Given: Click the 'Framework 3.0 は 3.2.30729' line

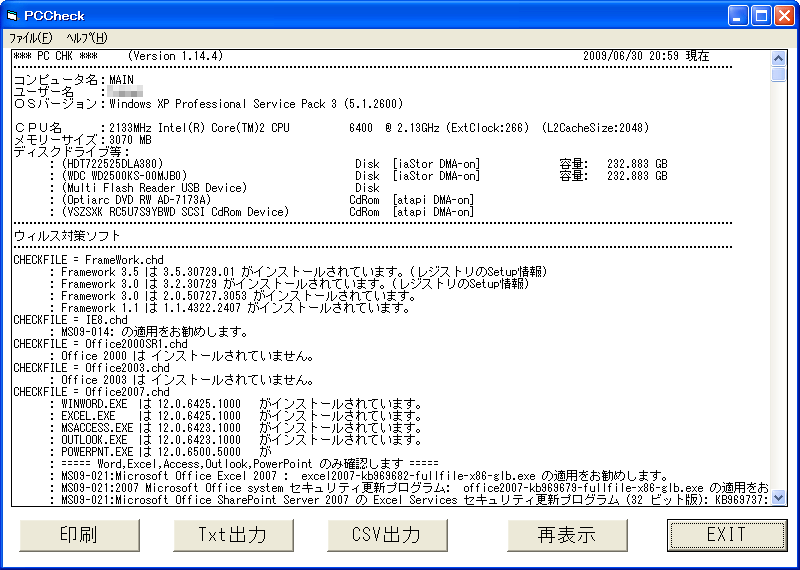Looking at the screenshot, I should click(x=289, y=284).
